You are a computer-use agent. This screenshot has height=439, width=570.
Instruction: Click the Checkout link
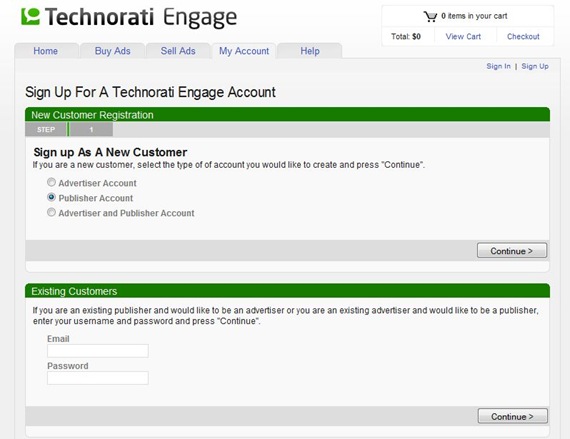tap(523, 36)
